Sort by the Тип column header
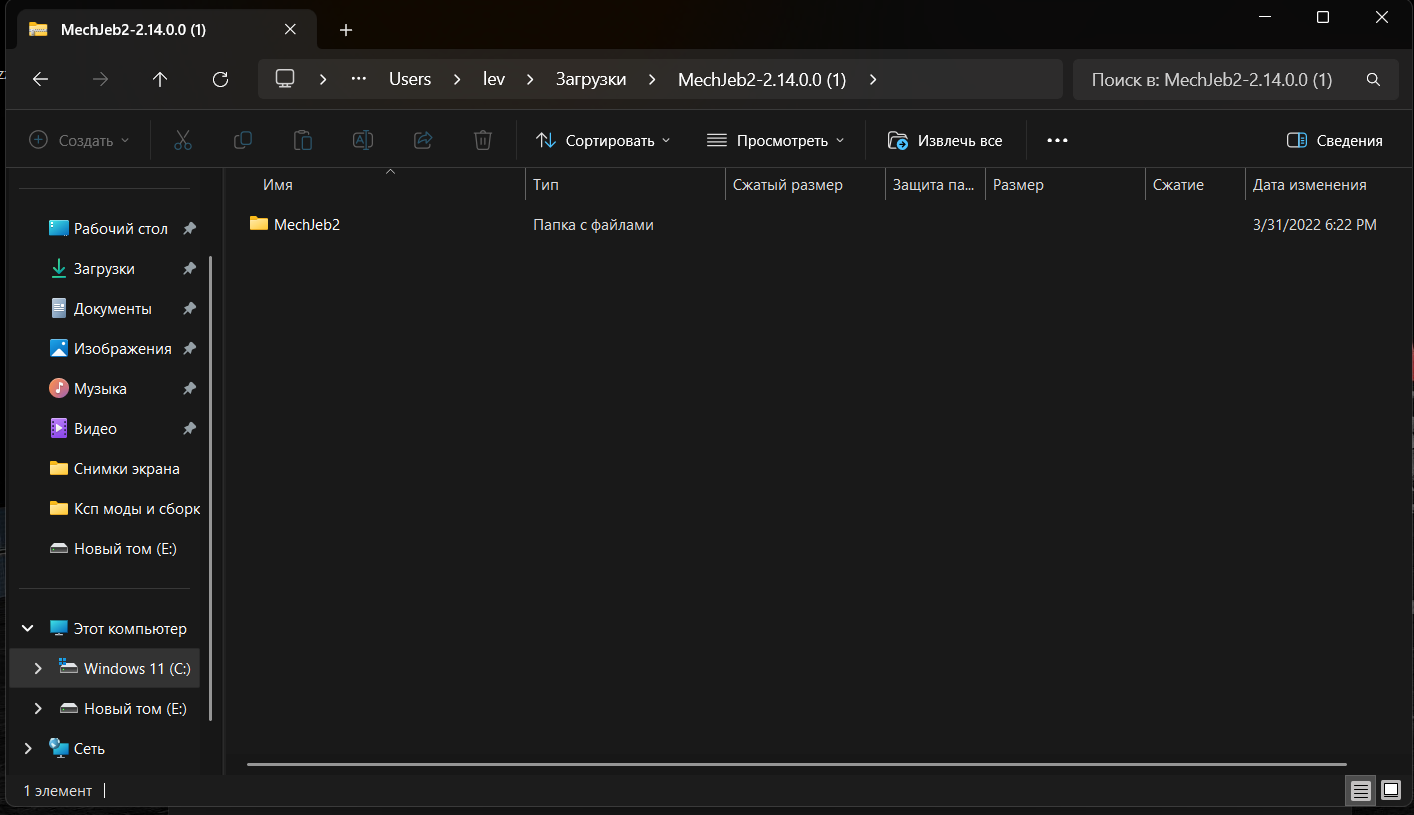Screen dimensions: 1414x815 click(546, 185)
